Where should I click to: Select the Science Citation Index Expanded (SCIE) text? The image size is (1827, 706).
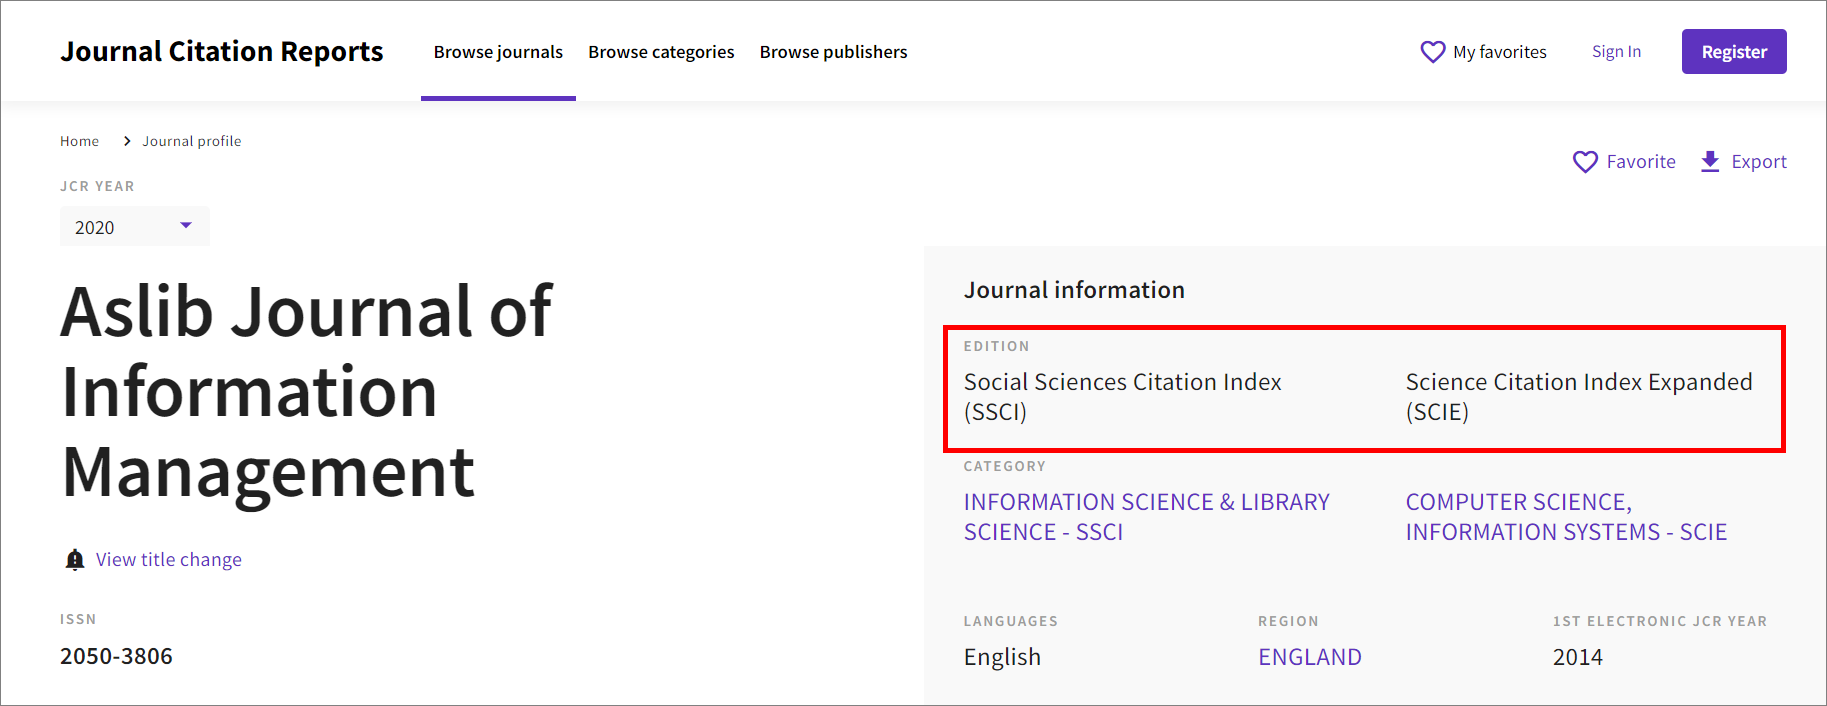tap(1579, 397)
